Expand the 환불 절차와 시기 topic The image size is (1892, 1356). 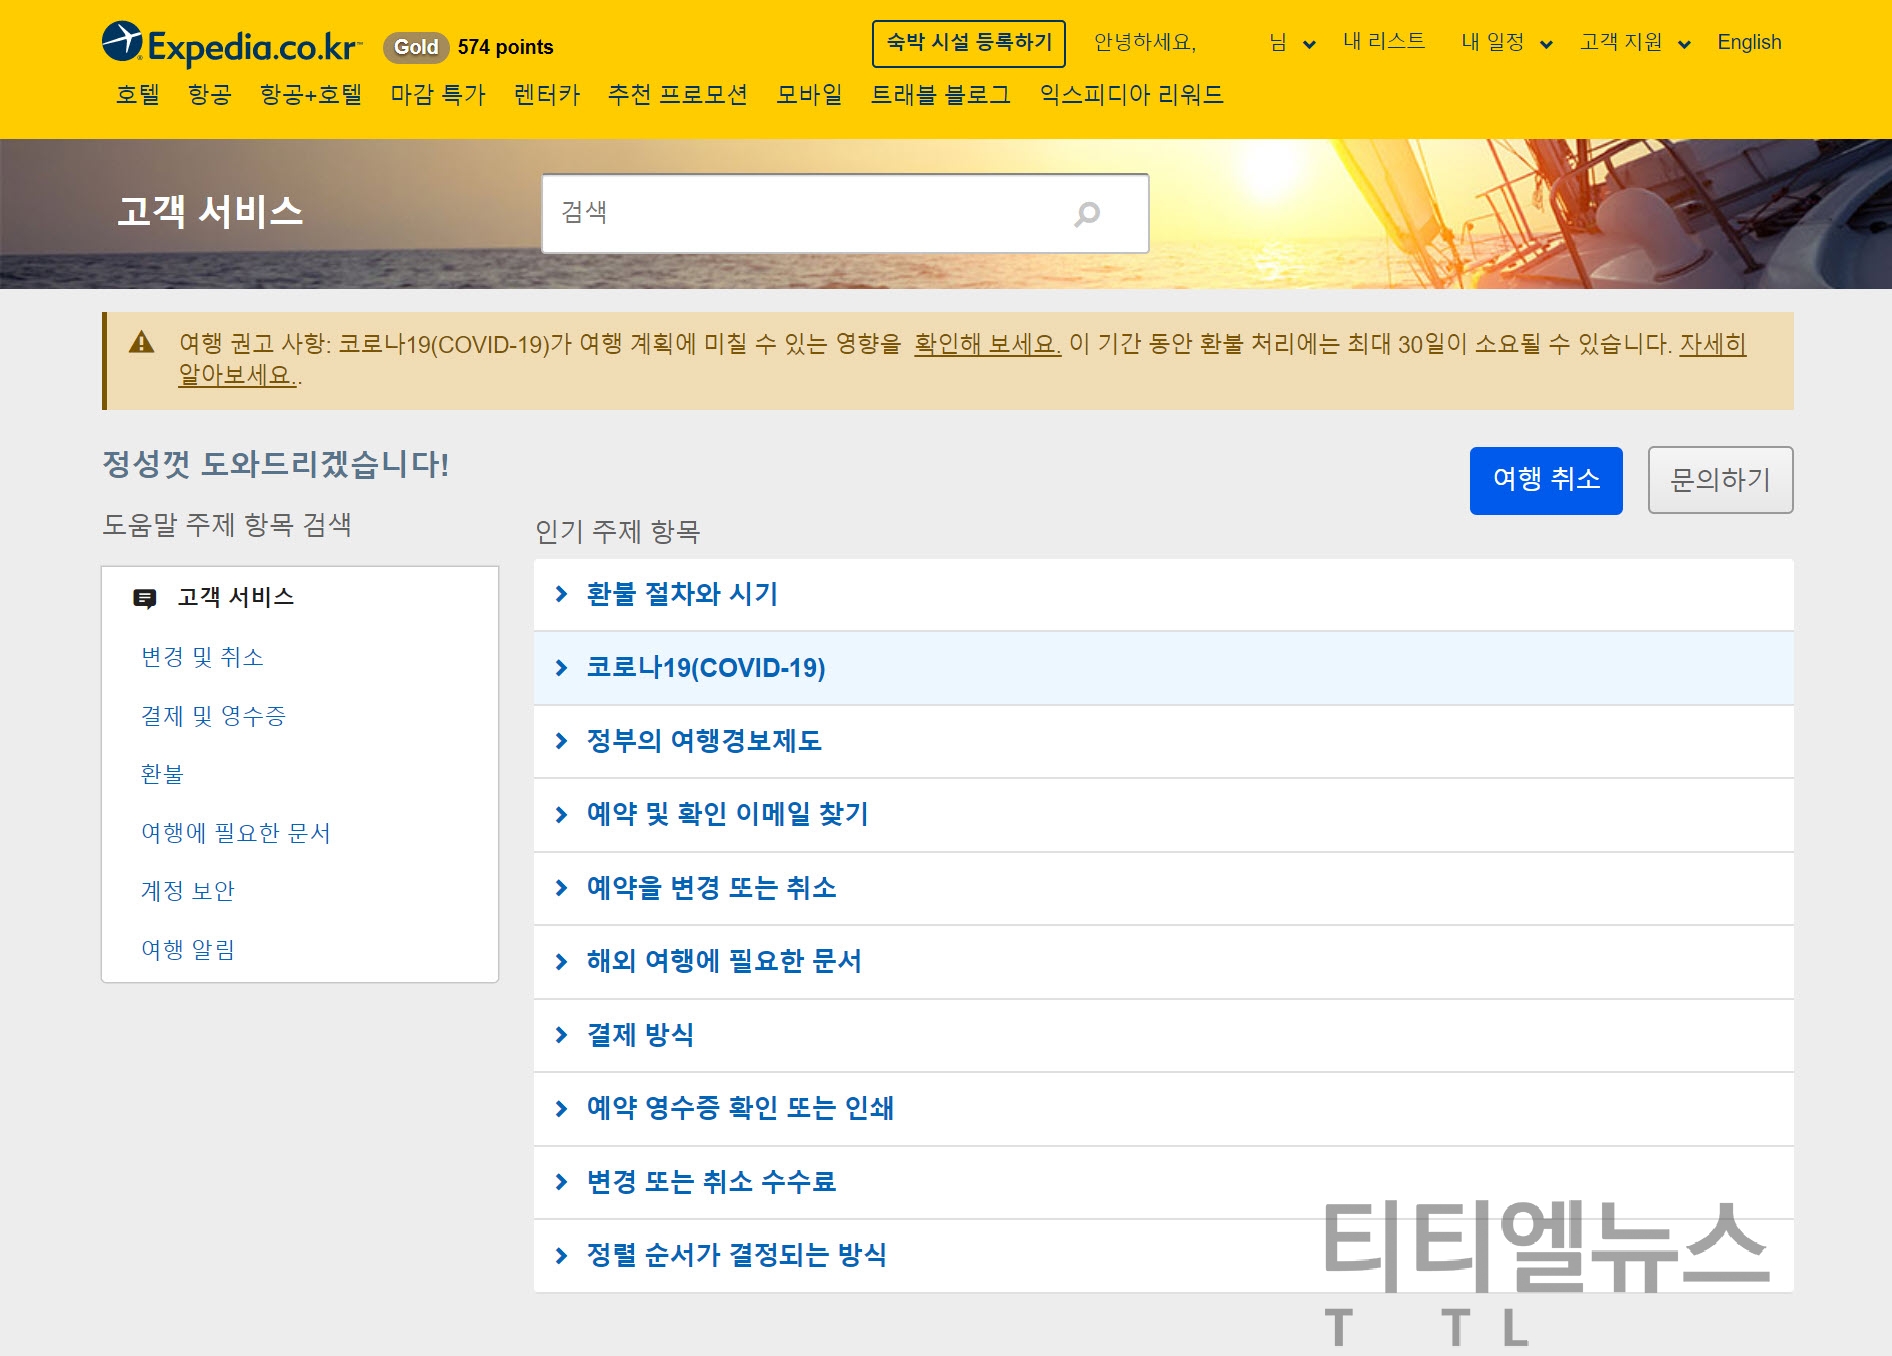coord(1163,594)
